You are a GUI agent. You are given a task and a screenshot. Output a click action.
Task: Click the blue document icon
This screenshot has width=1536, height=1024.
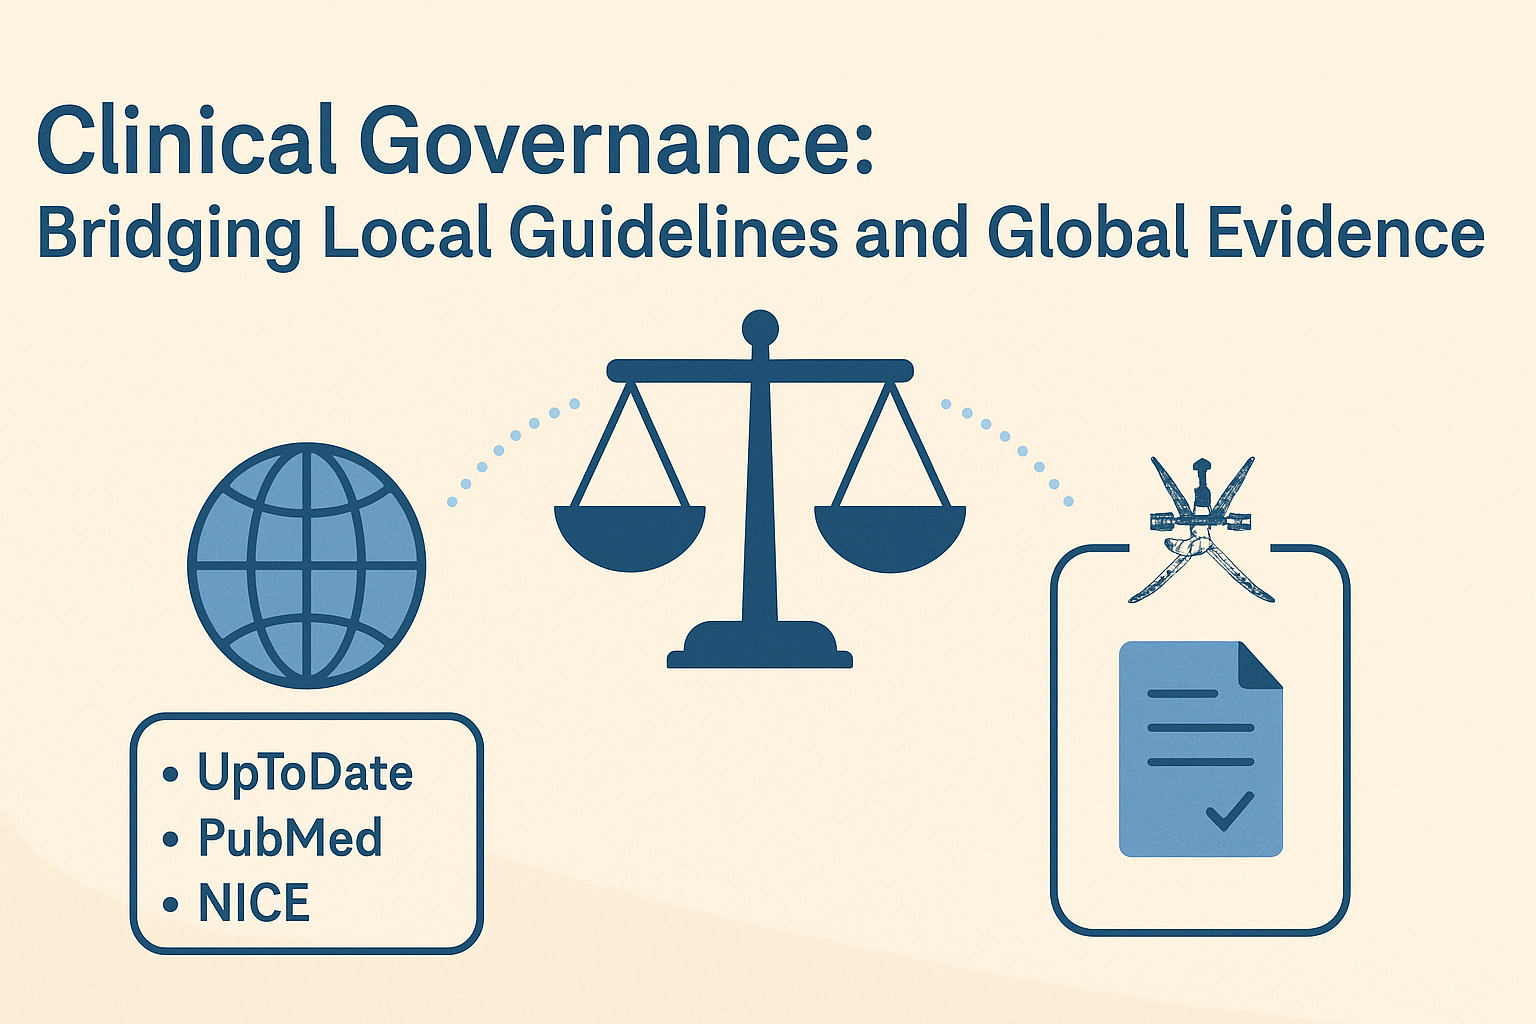click(x=1199, y=750)
